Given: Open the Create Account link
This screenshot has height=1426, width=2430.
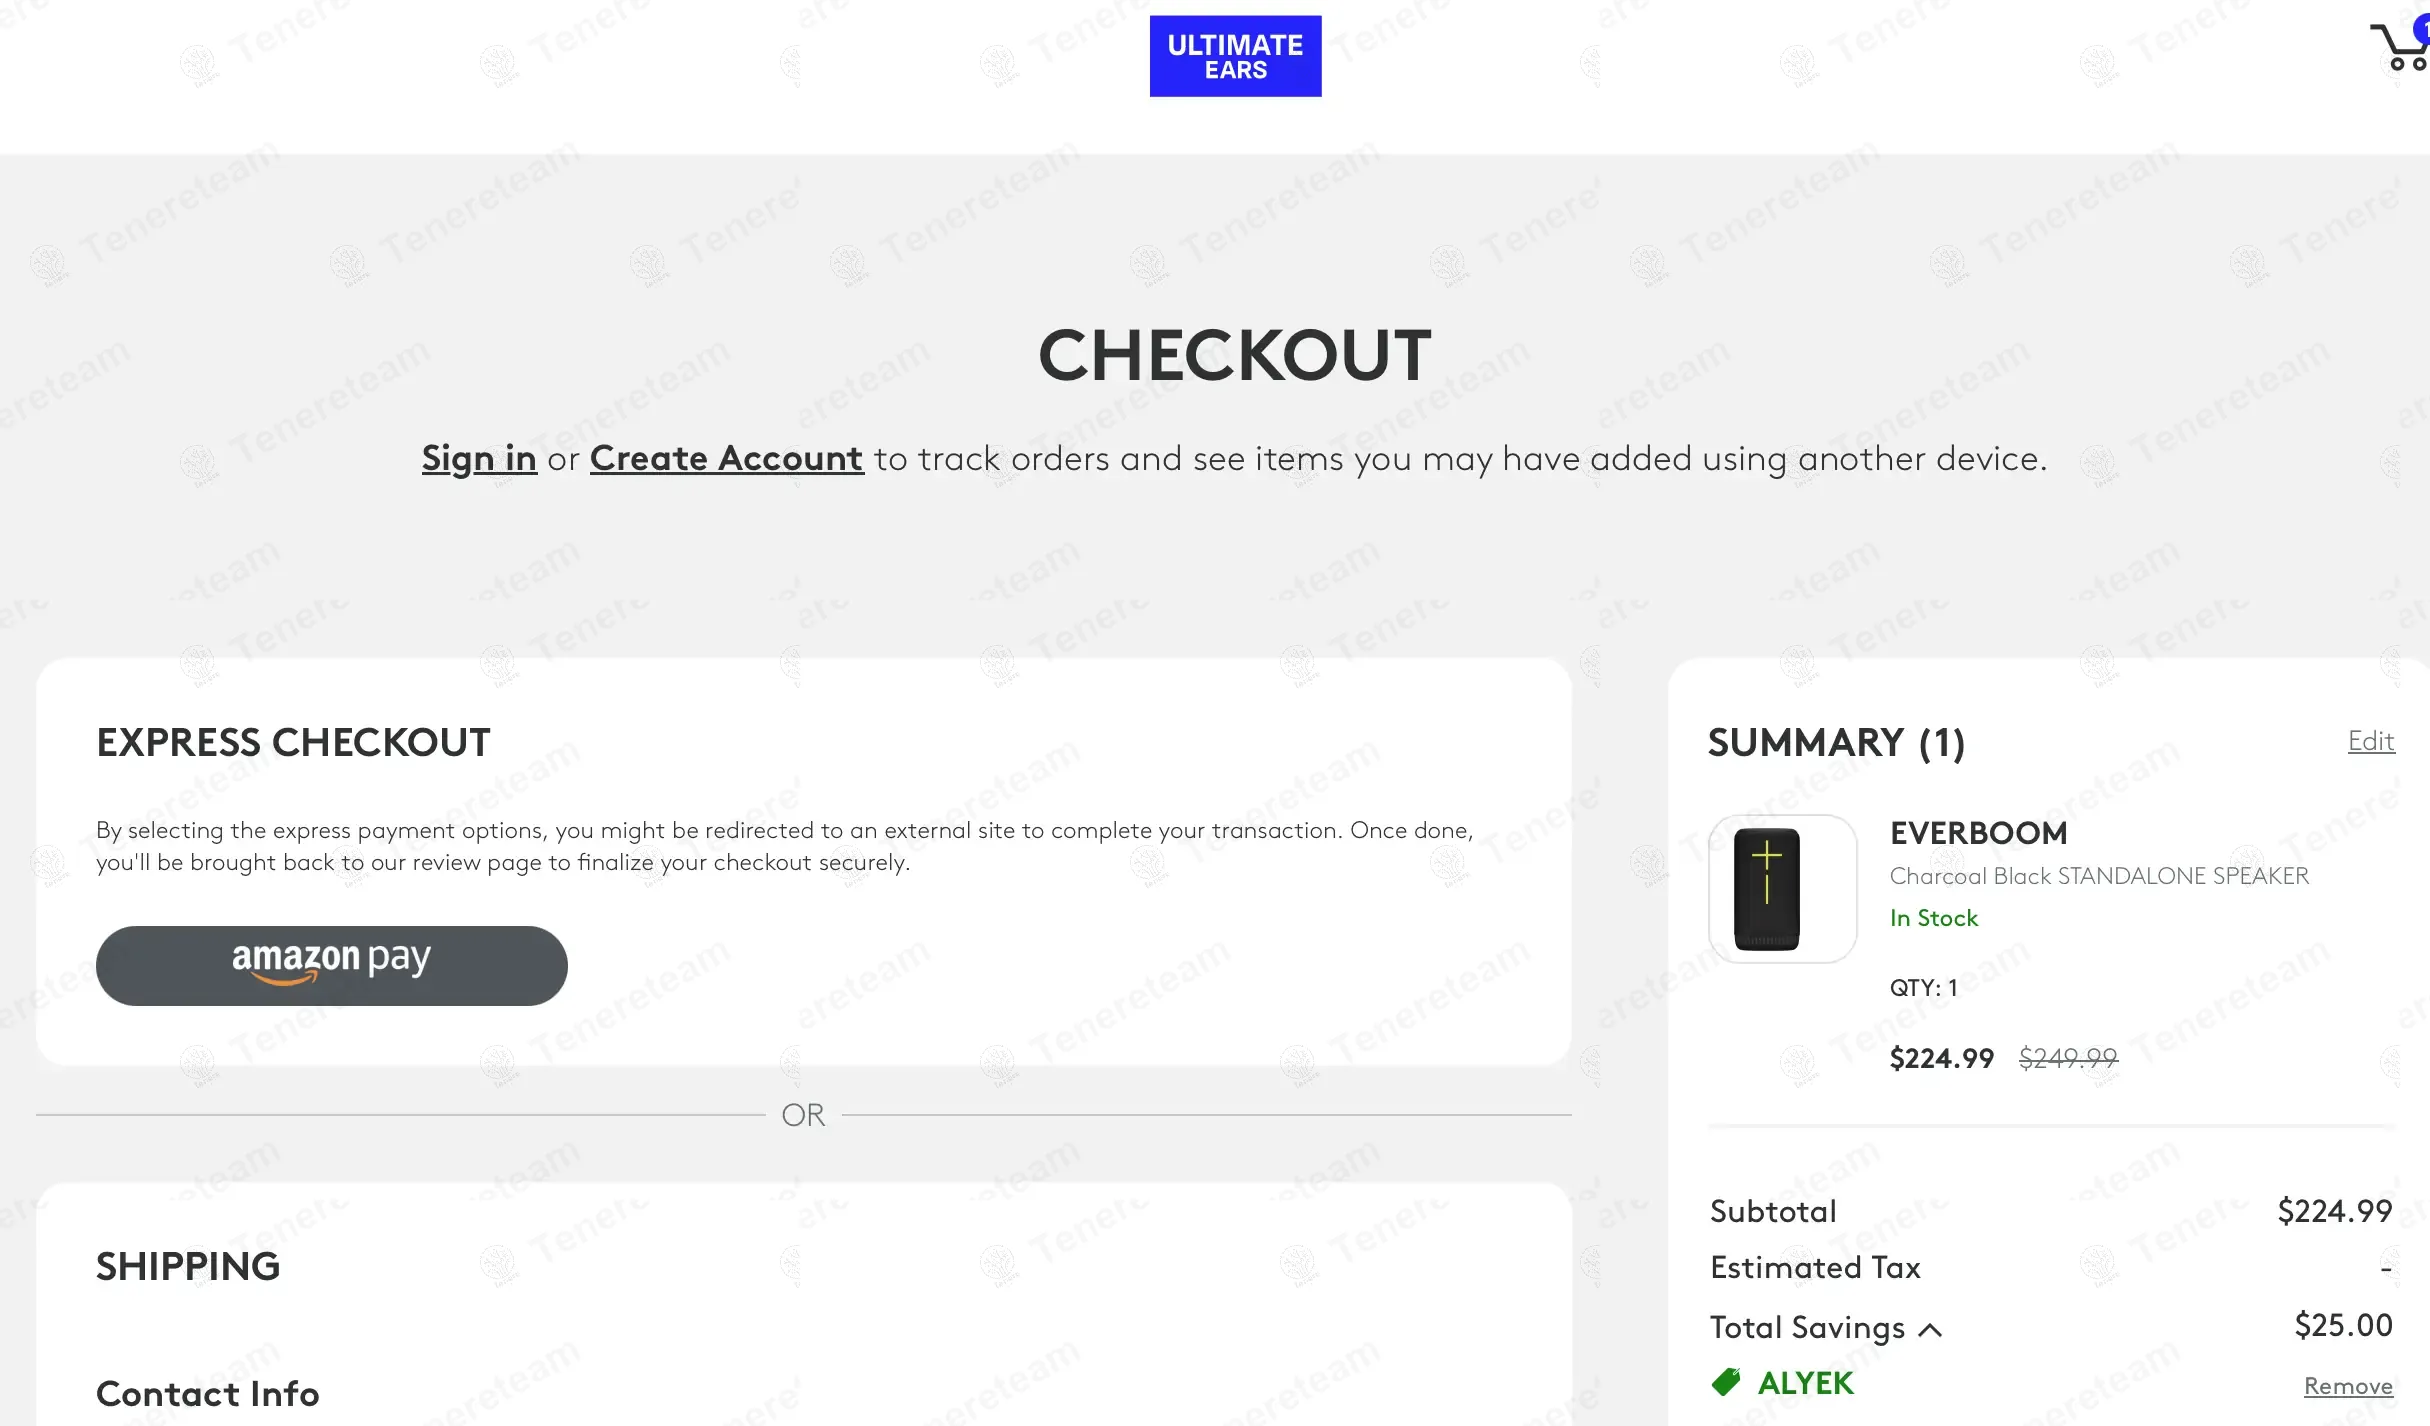Looking at the screenshot, I should coord(726,458).
